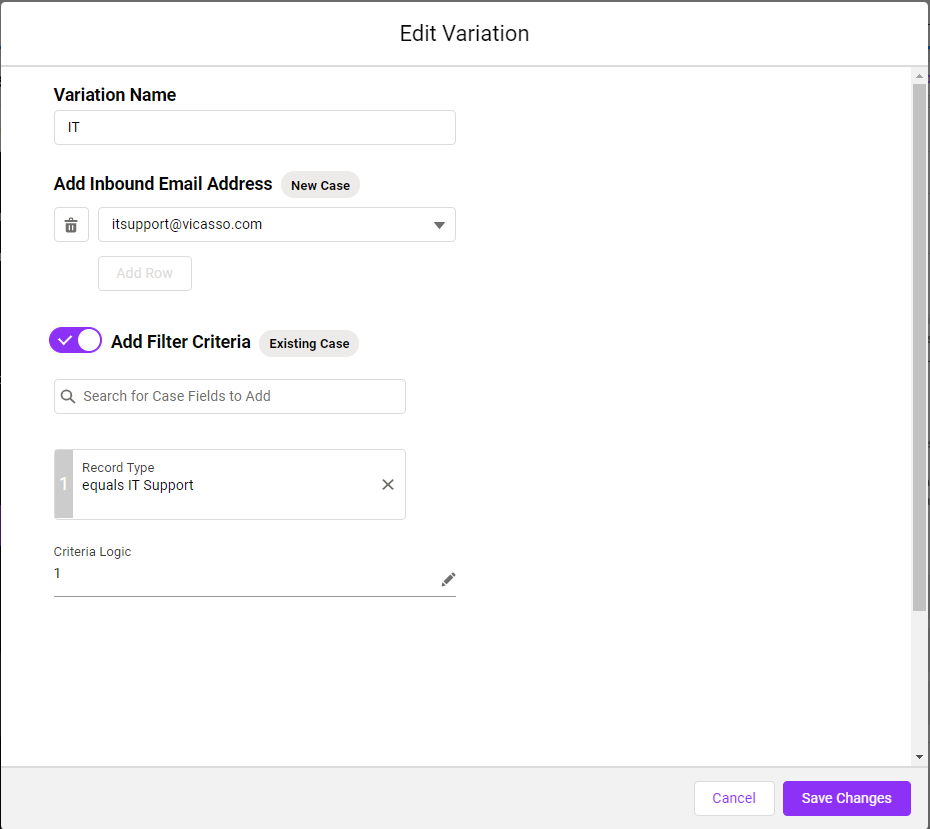Click the New Case badge

[320, 185]
